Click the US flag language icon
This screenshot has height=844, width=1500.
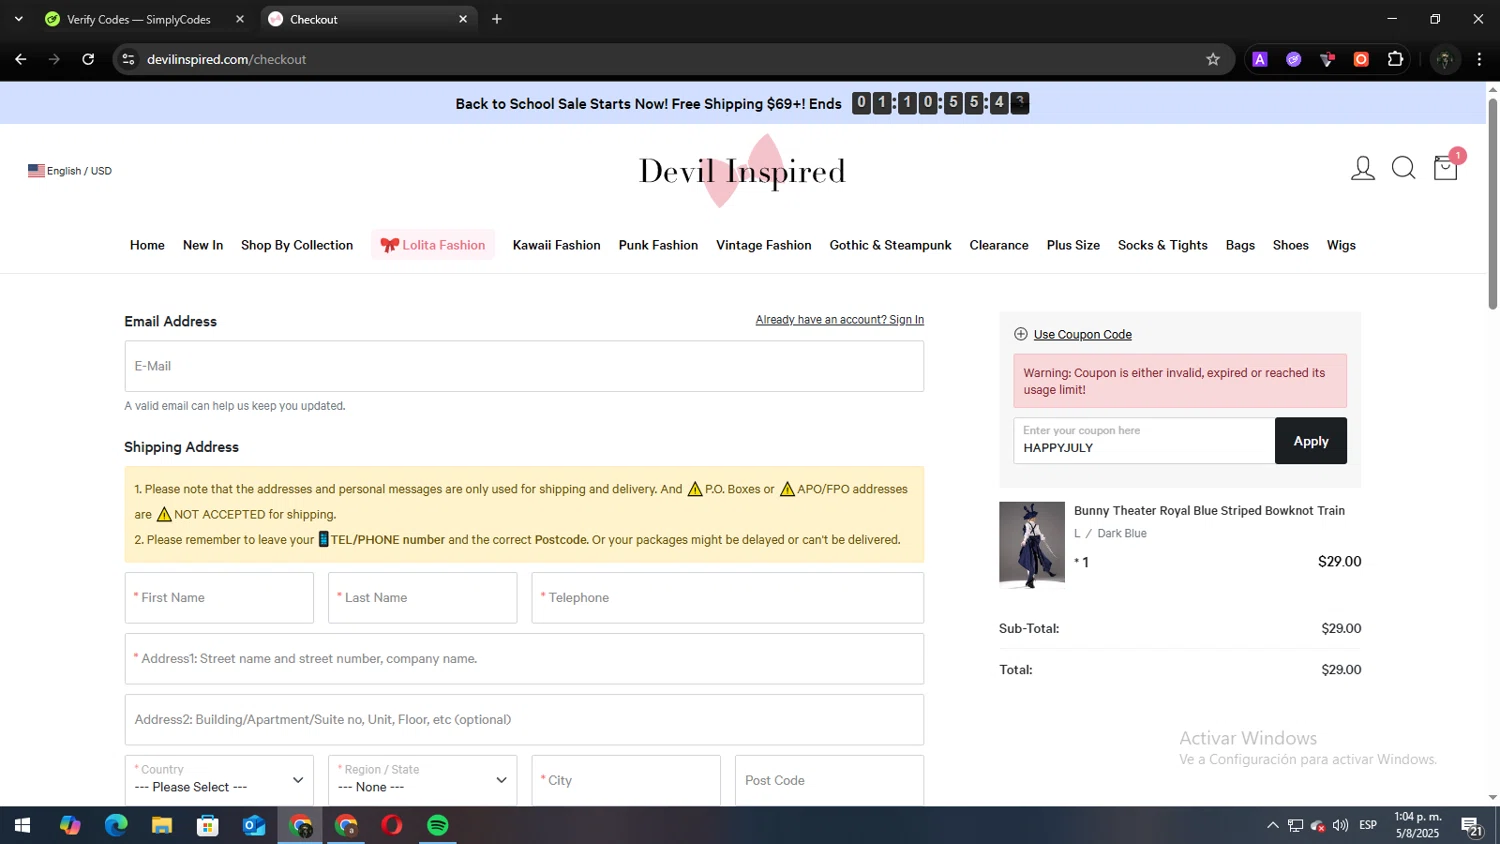[36, 171]
